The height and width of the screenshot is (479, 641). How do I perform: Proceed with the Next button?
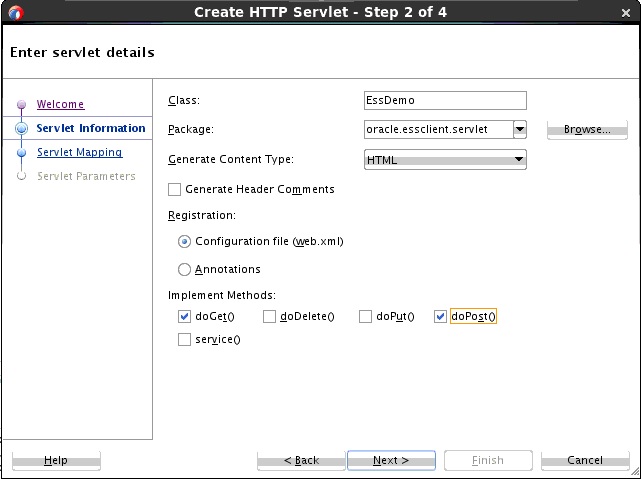coord(391,461)
